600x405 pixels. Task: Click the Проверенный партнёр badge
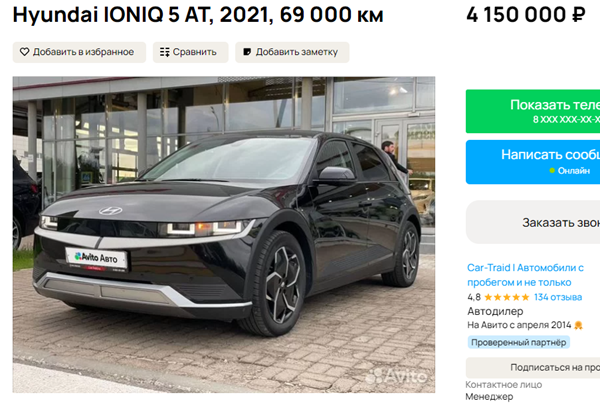pos(518,342)
